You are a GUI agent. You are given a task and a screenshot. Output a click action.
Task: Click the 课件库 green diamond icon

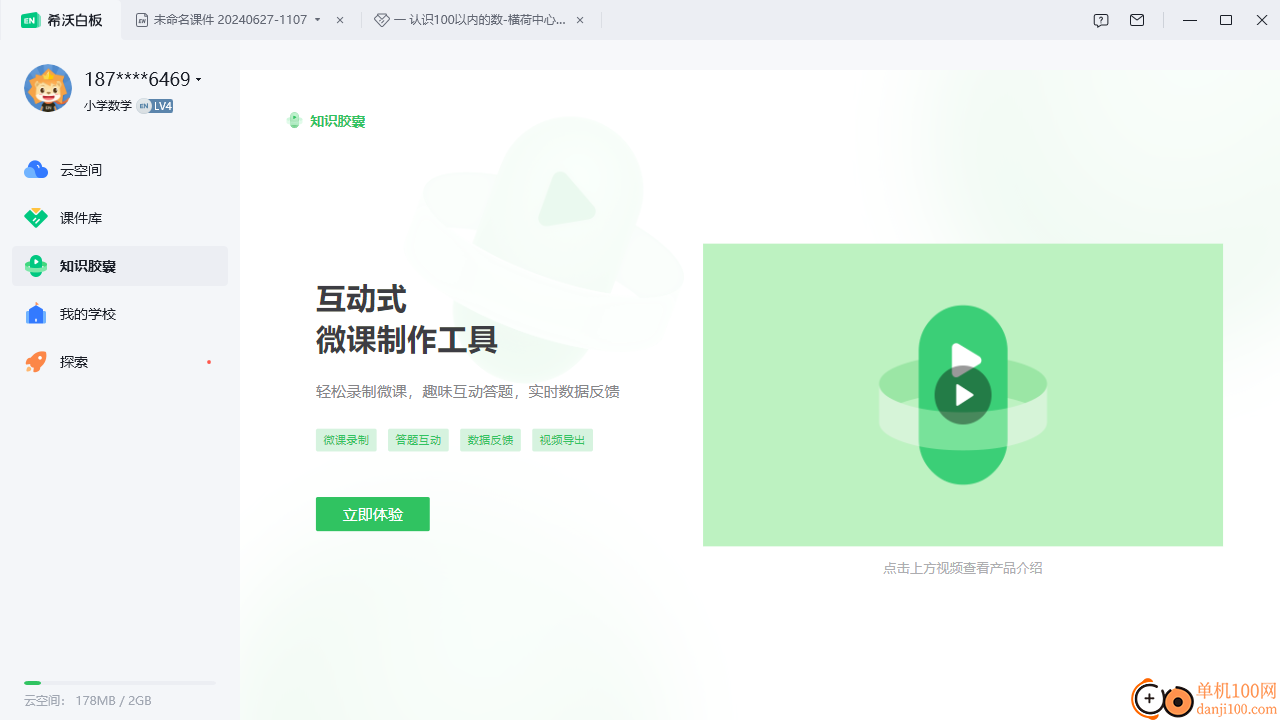tap(36, 218)
